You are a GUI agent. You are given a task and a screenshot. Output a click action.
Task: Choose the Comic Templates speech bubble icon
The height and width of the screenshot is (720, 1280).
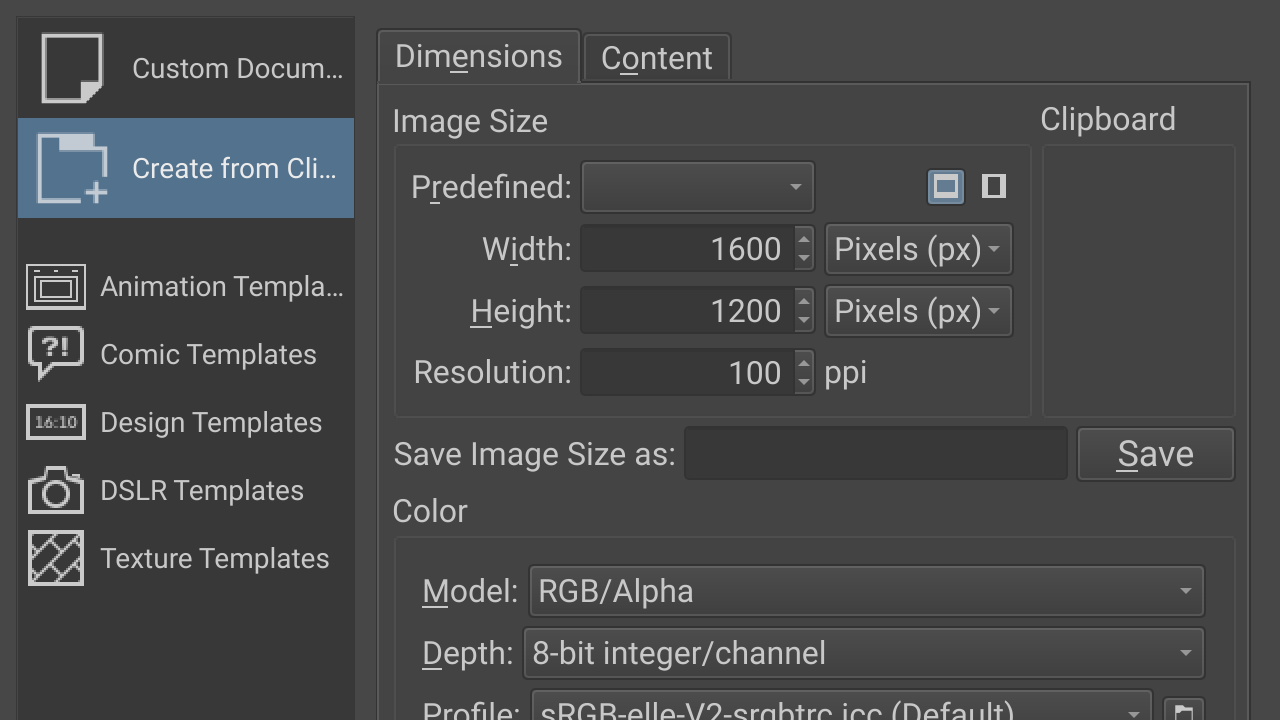(x=56, y=354)
